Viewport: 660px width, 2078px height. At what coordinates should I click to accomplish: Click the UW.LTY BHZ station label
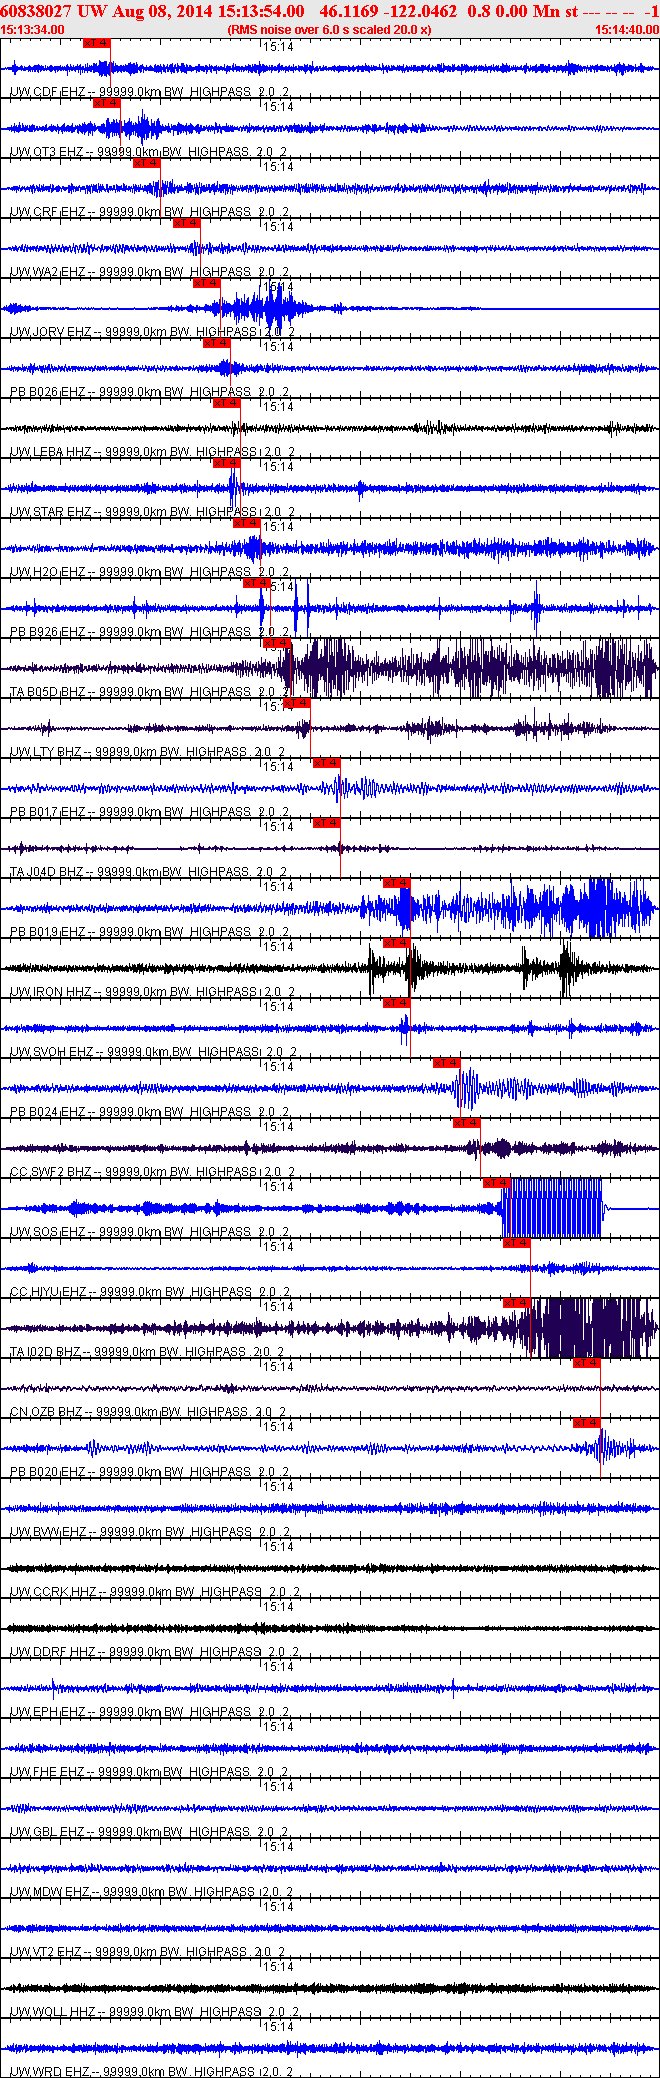(x=46, y=752)
